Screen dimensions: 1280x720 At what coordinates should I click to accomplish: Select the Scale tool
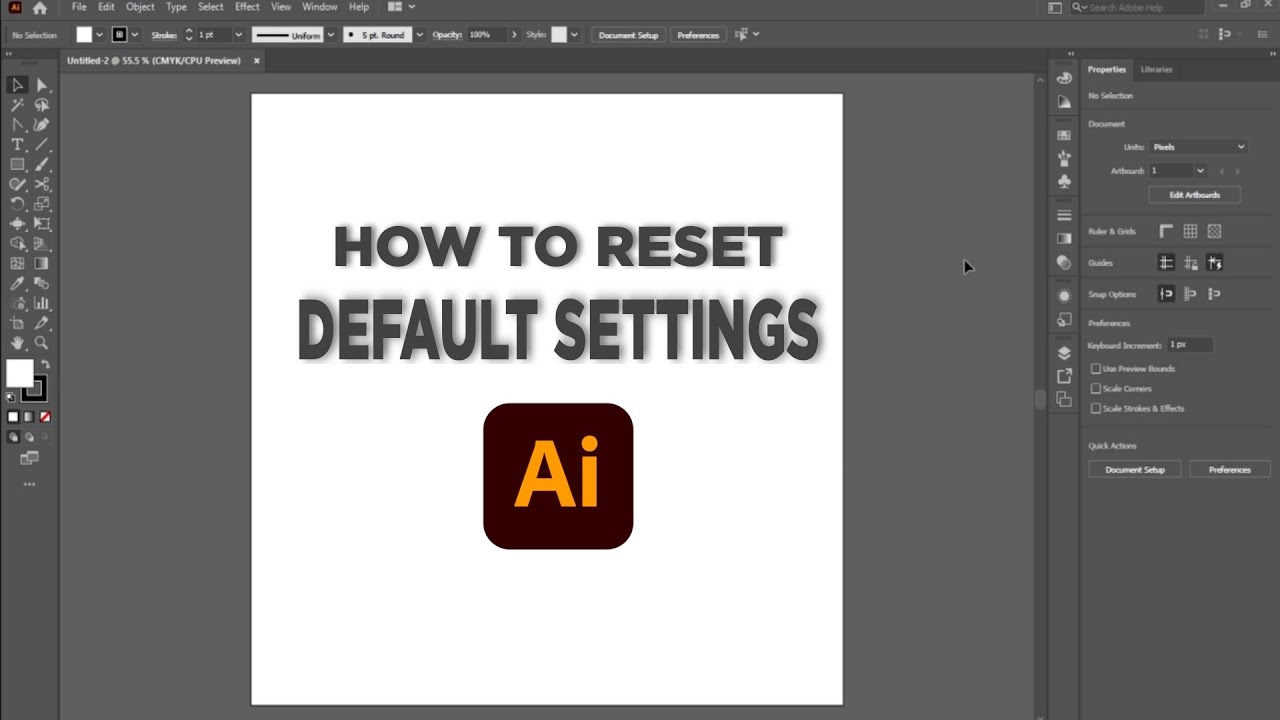(42, 204)
